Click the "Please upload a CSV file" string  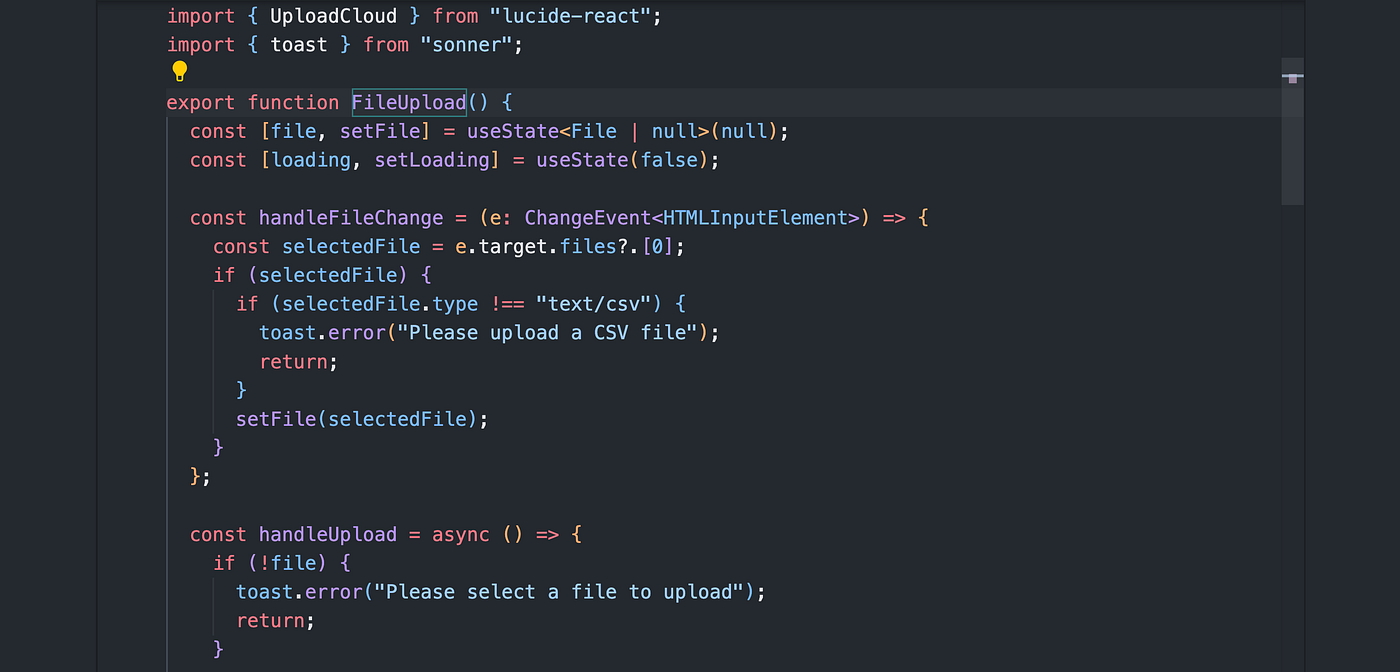click(x=547, y=333)
